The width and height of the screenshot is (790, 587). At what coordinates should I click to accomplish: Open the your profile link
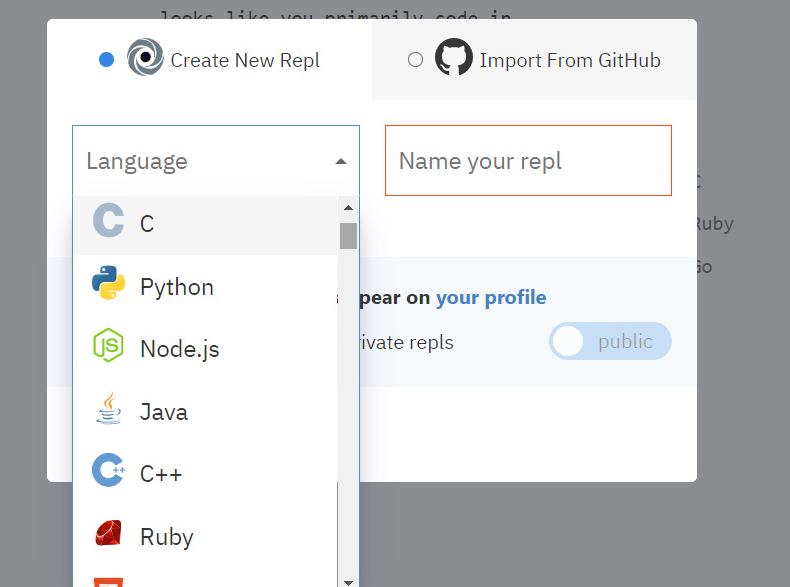[x=491, y=297]
